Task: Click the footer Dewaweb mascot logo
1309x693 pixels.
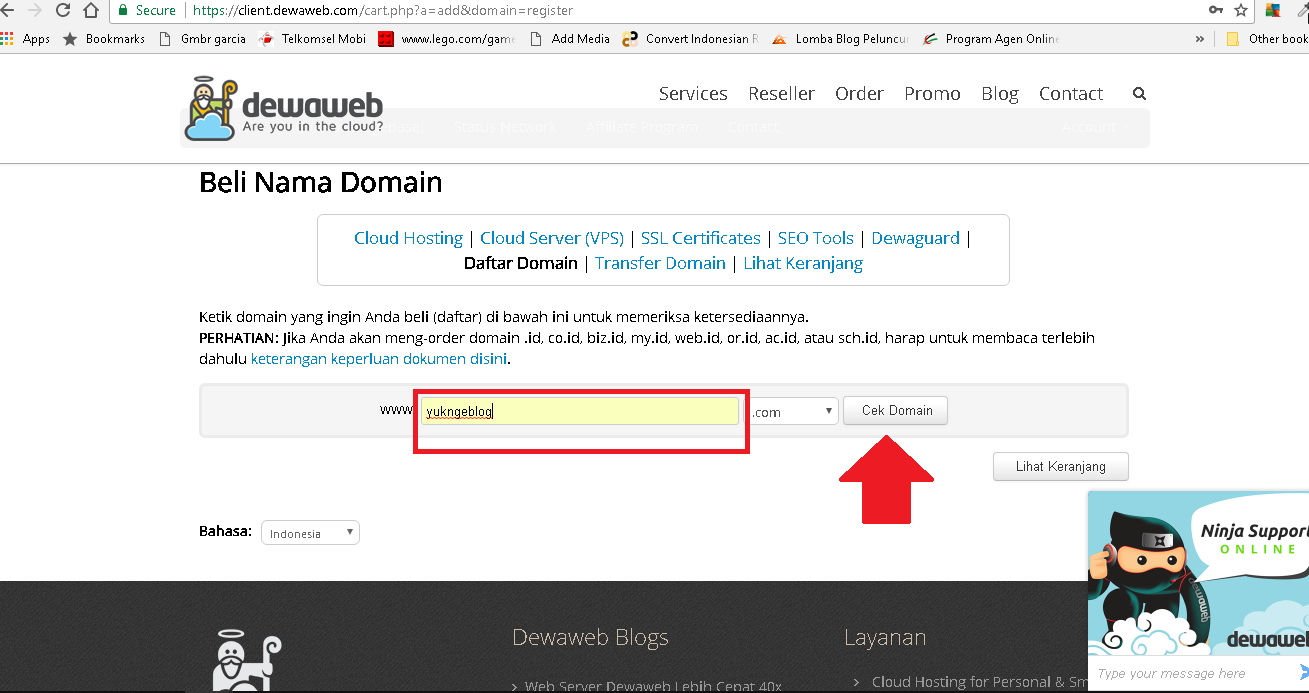Action: click(247, 660)
